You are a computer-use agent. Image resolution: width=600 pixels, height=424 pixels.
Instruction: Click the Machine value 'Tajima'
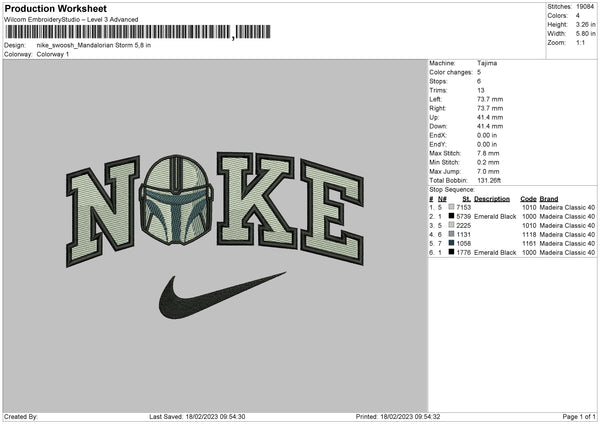[487, 63]
